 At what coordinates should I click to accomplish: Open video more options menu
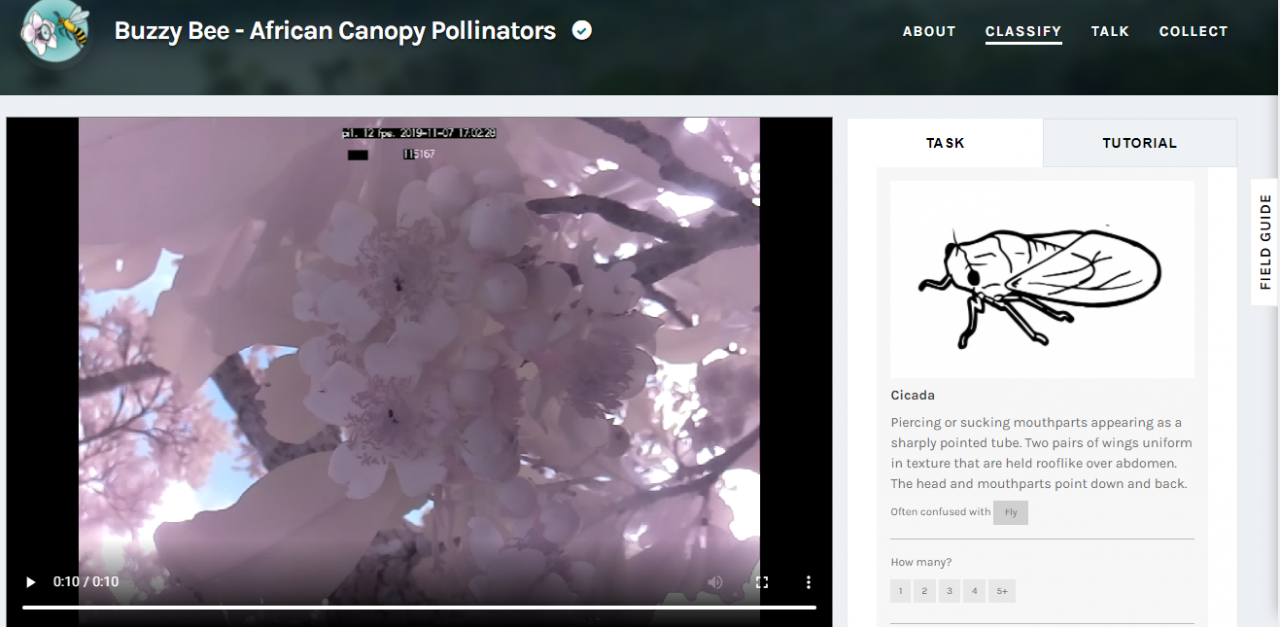coord(808,582)
